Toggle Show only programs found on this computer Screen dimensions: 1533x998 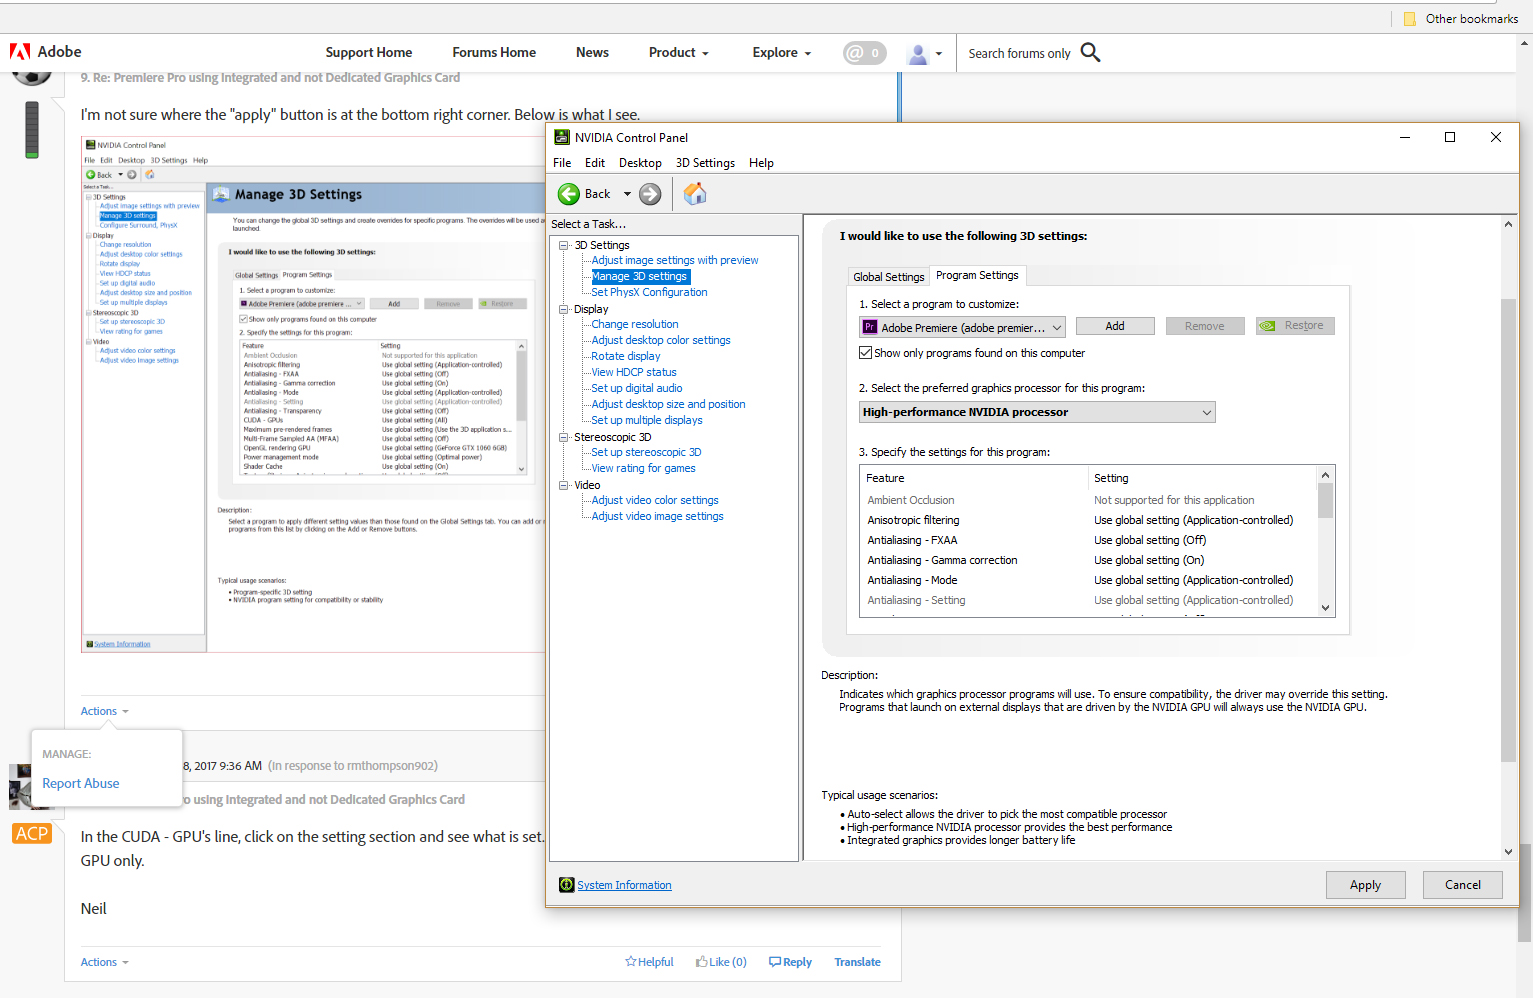[x=866, y=353]
